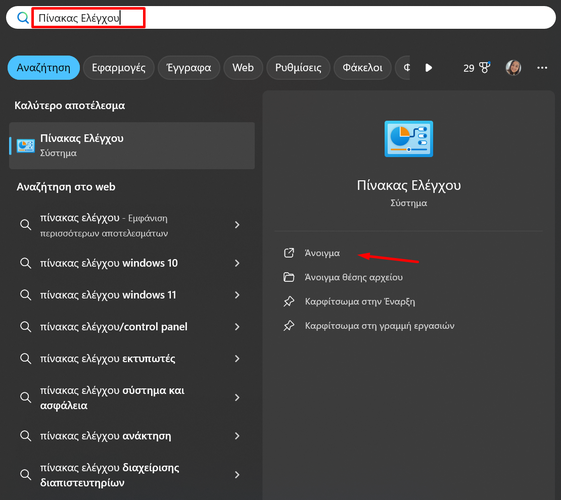Click search icon beside πίνακας ελέγχου windows 10
This screenshot has width=561, height=500.
[25, 263]
